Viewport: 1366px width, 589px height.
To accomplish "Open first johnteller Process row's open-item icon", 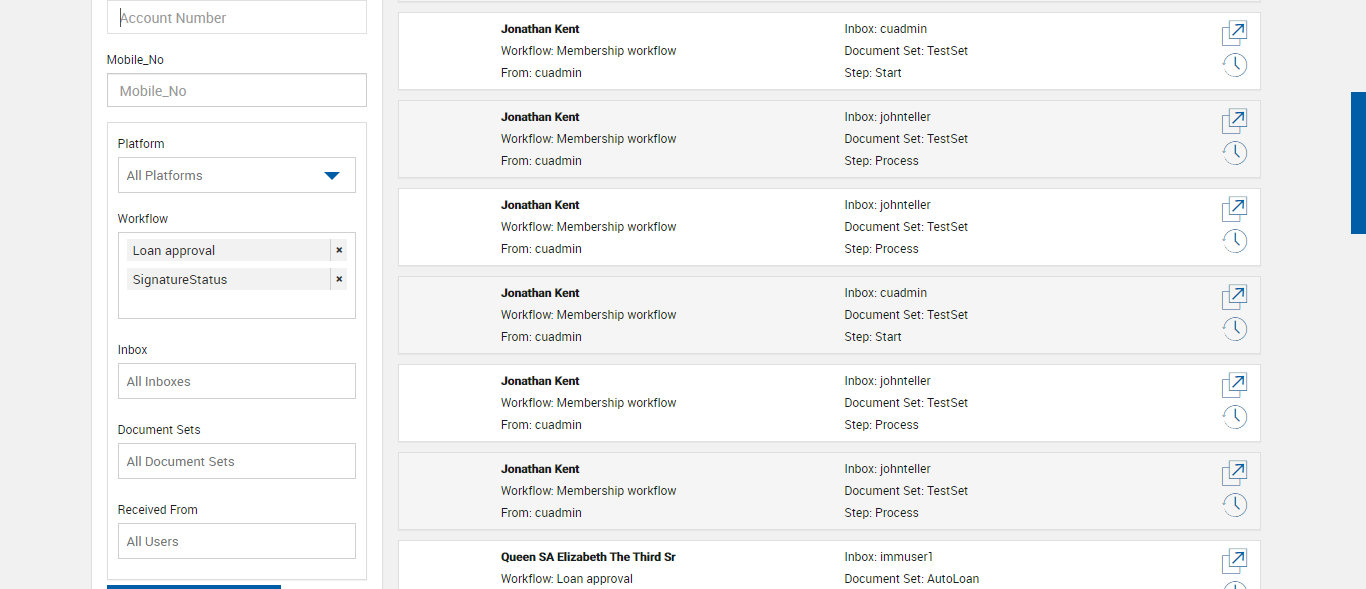I will coord(1234,122).
